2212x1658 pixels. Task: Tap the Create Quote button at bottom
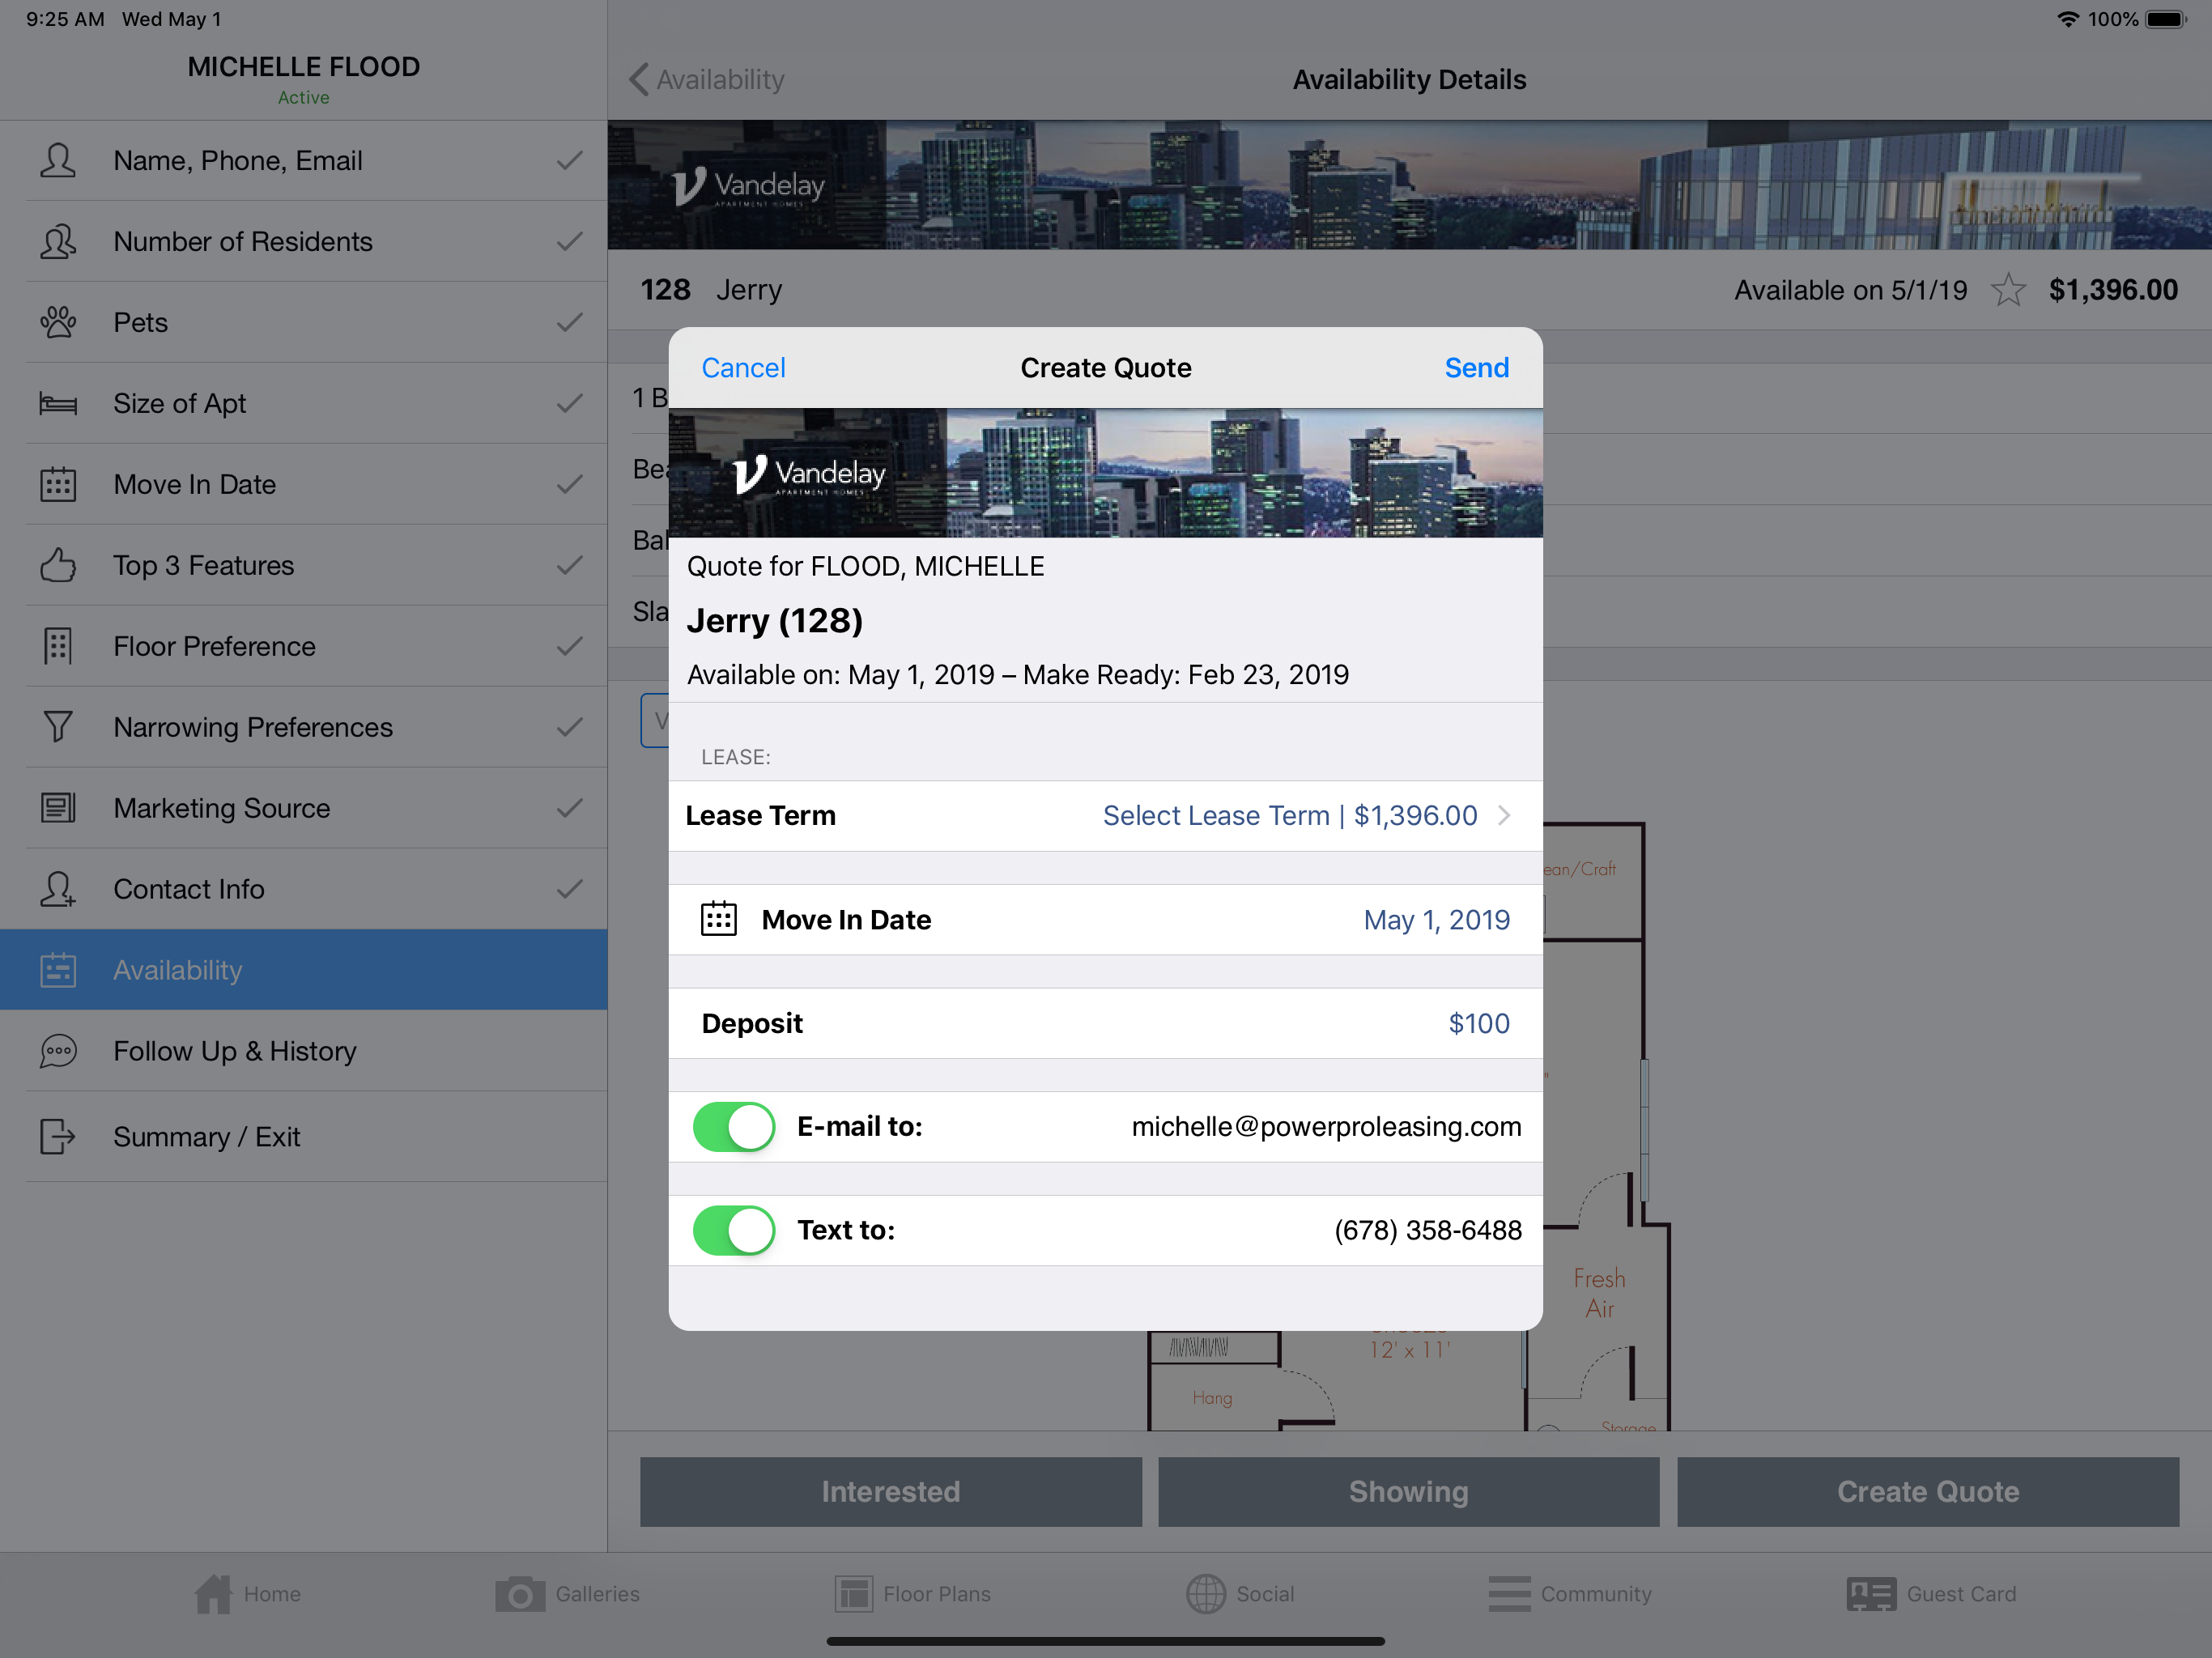click(x=1928, y=1492)
